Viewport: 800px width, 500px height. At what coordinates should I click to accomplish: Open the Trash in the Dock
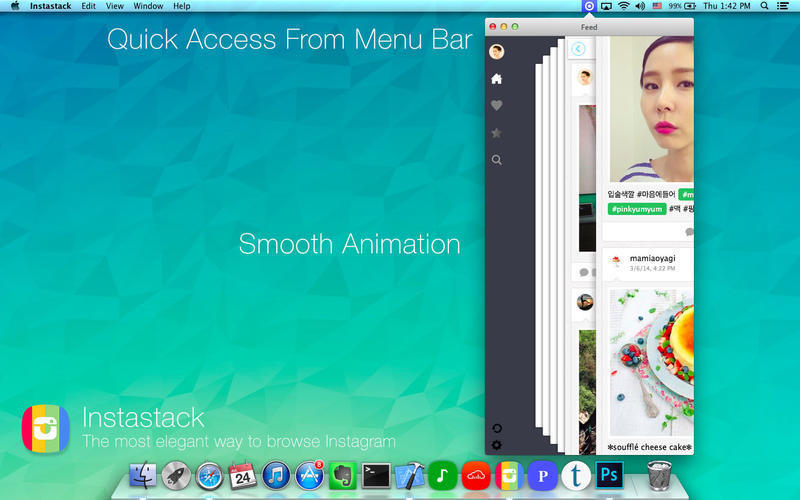659,475
